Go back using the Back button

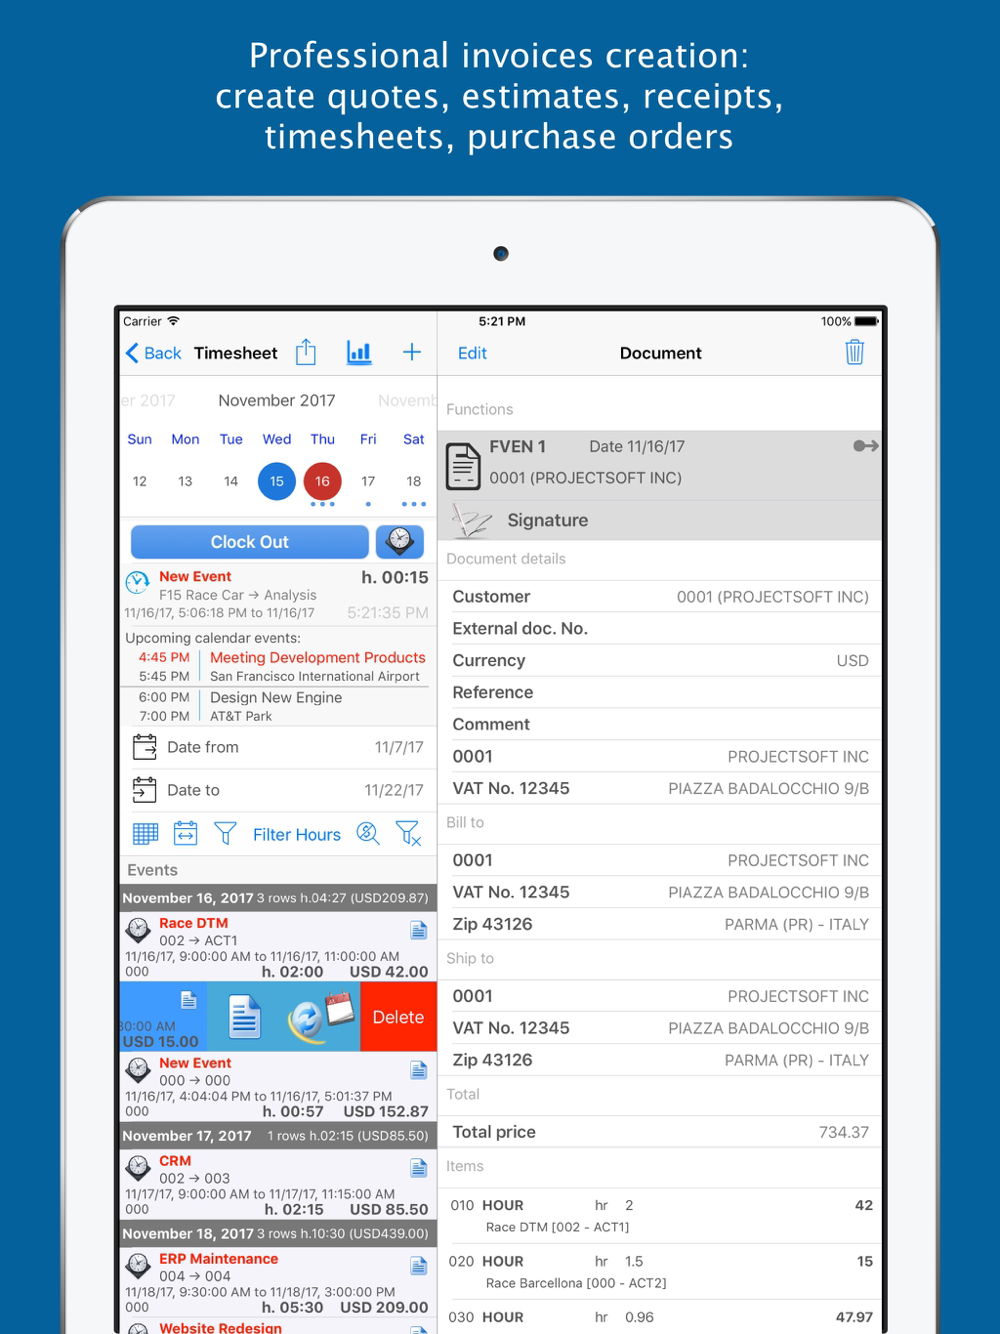pyautogui.click(x=153, y=353)
